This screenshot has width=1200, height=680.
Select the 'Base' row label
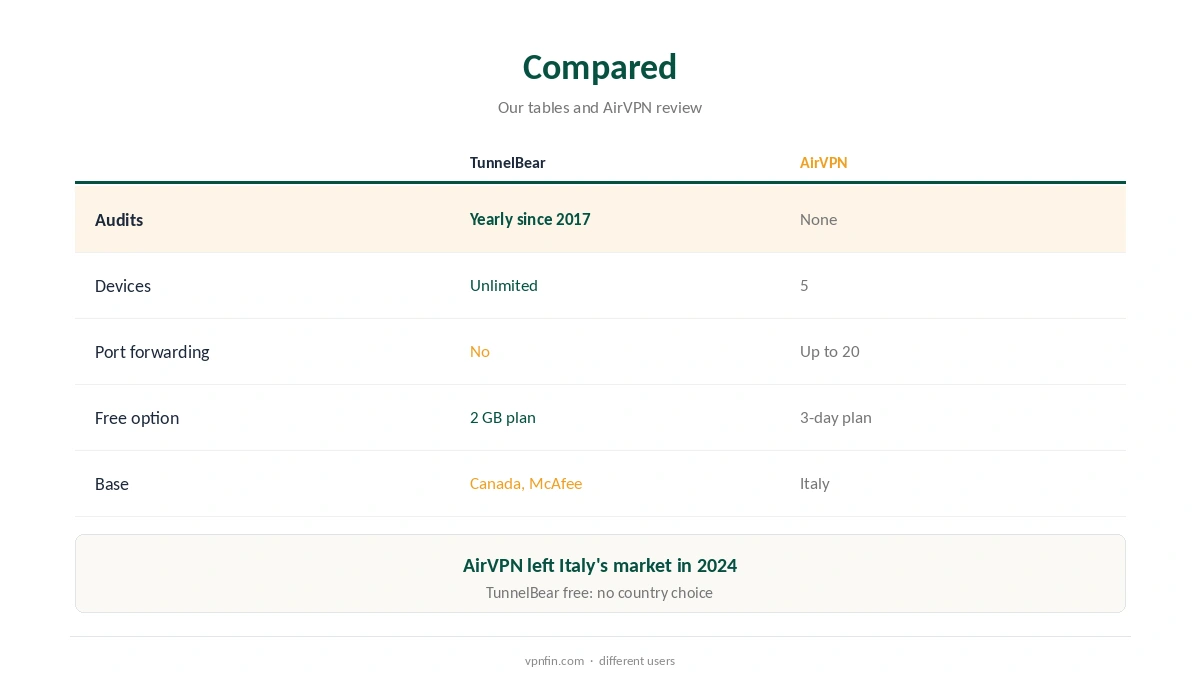112,484
